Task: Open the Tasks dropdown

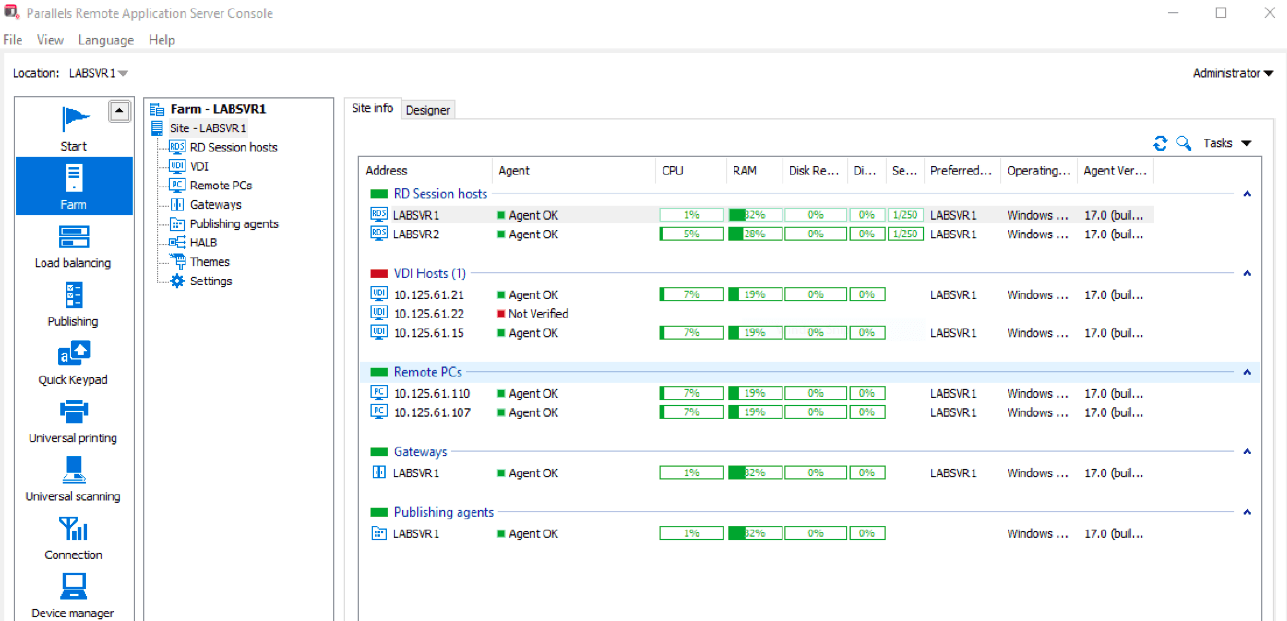Action: [1227, 143]
